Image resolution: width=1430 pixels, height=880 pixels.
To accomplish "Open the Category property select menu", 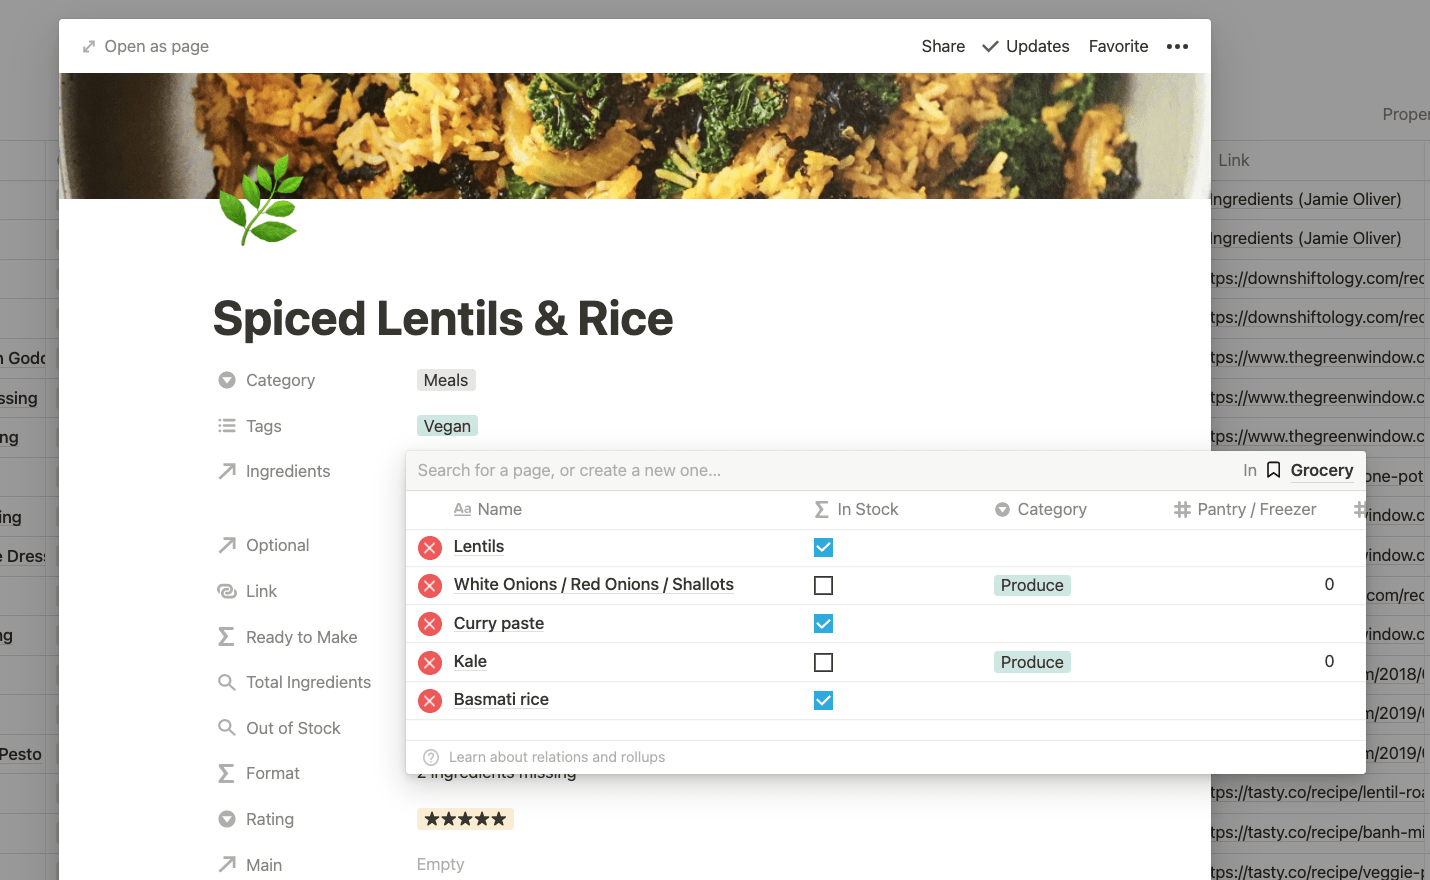I will (281, 380).
